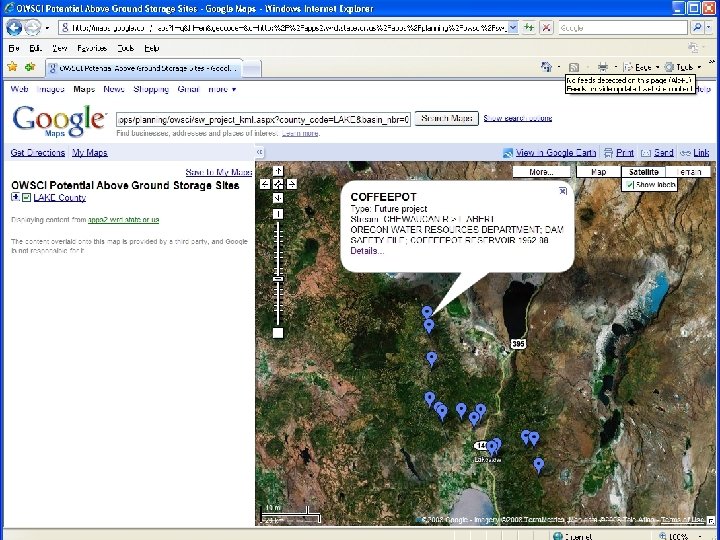
Task: Return to last result center button
Action: click(x=278, y=184)
